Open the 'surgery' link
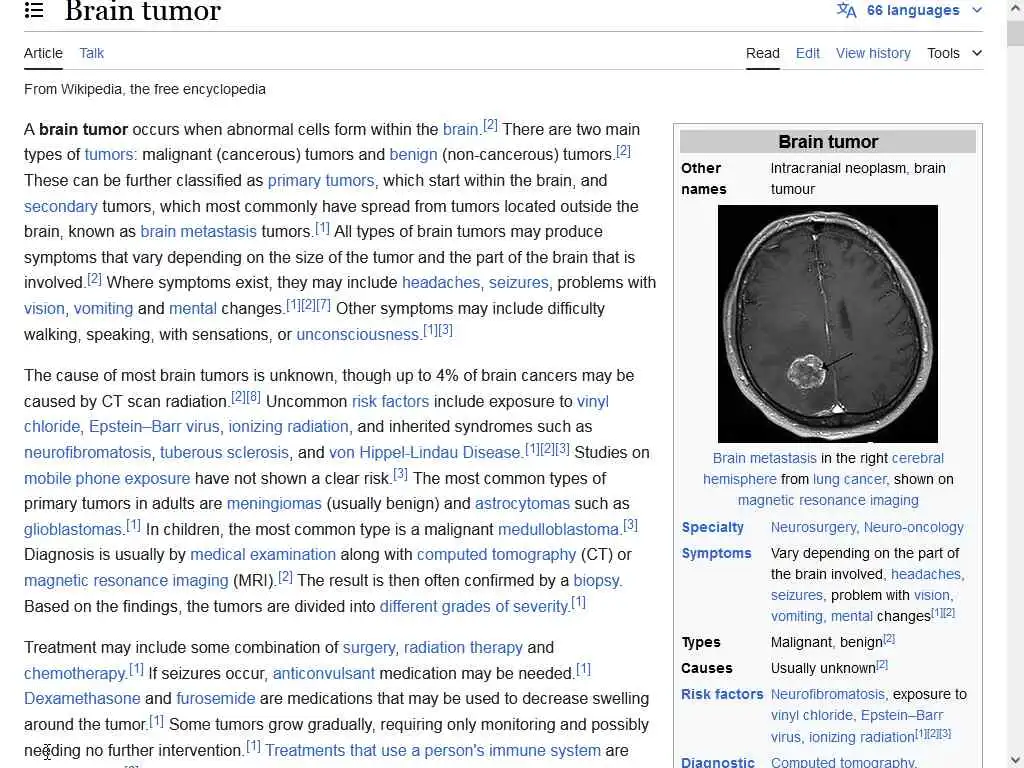Image resolution: width=1024 pixels, height=768 pixels. 369,648
